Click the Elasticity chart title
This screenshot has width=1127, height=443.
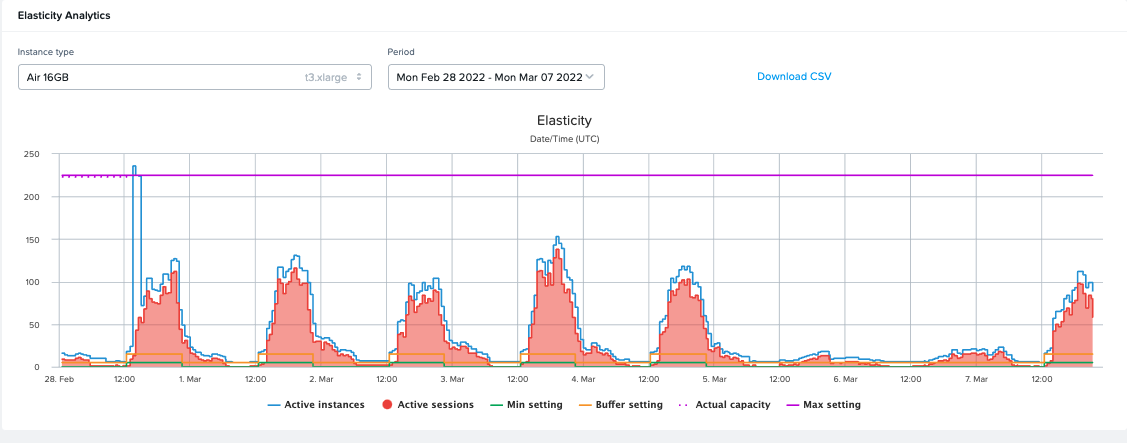[564, 120]
